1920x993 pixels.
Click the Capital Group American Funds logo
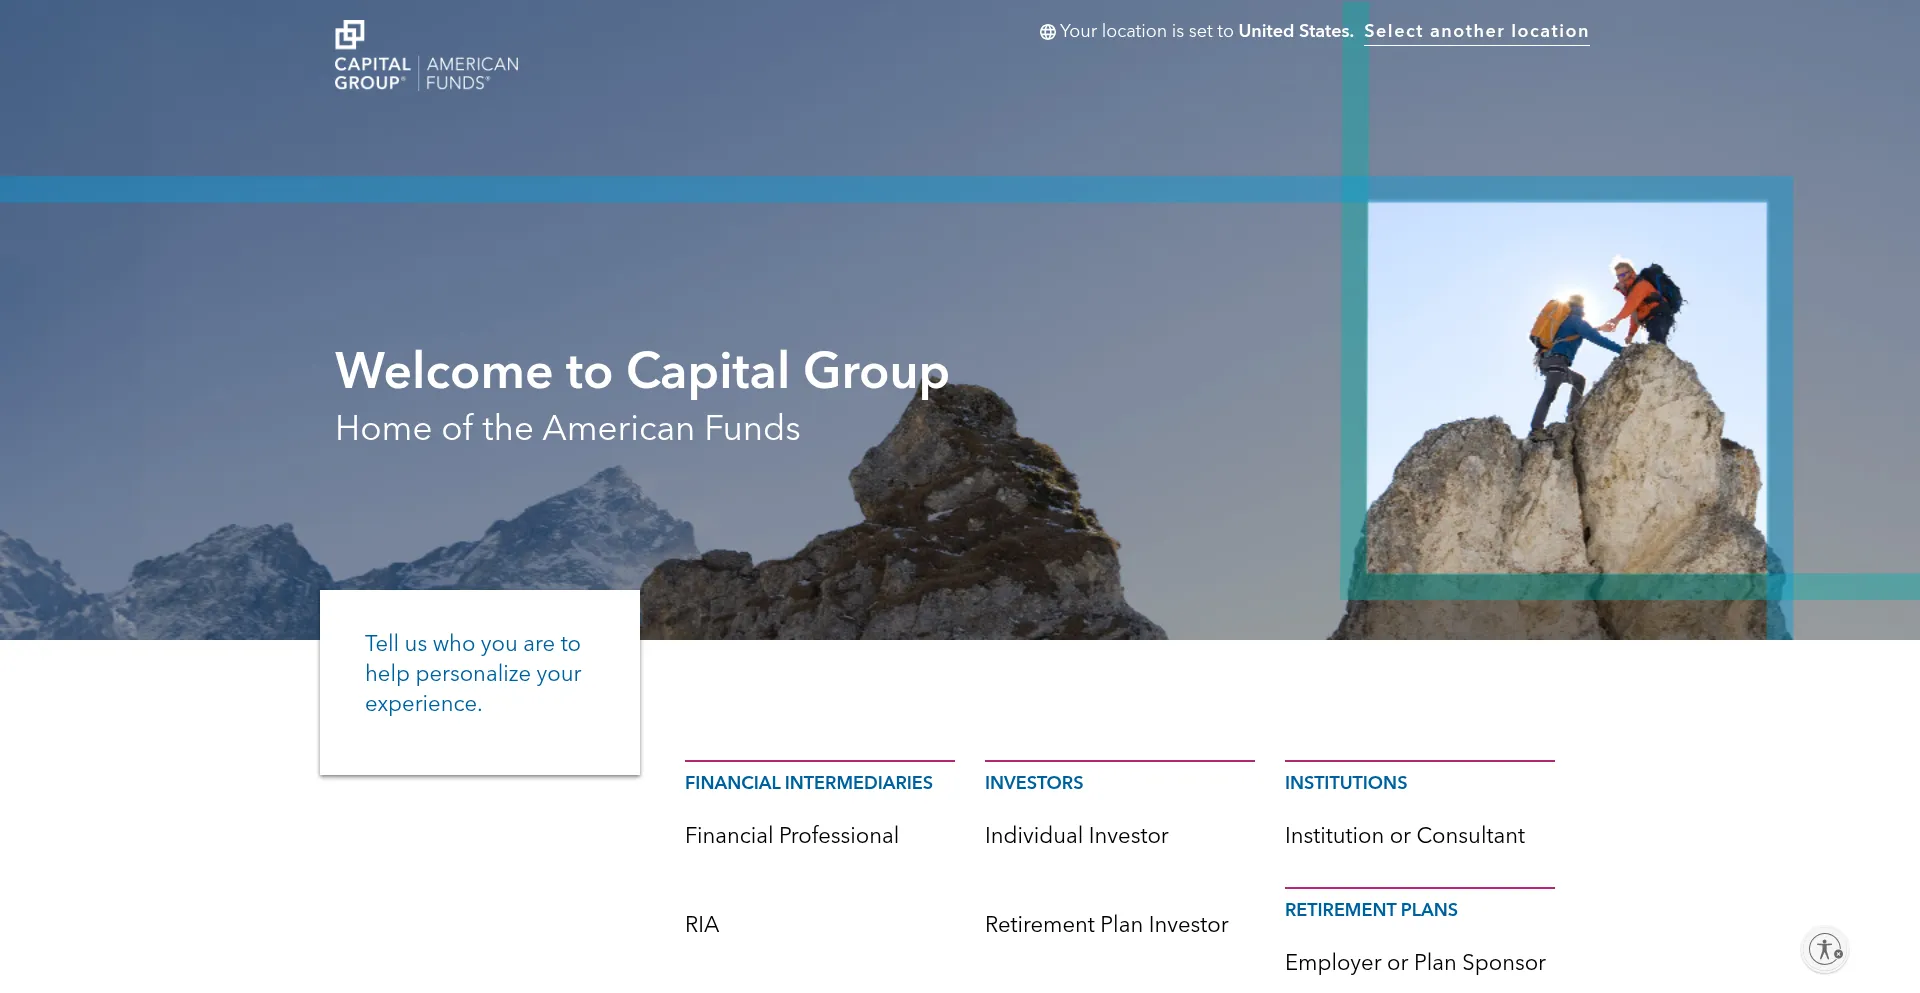[426, 56]
